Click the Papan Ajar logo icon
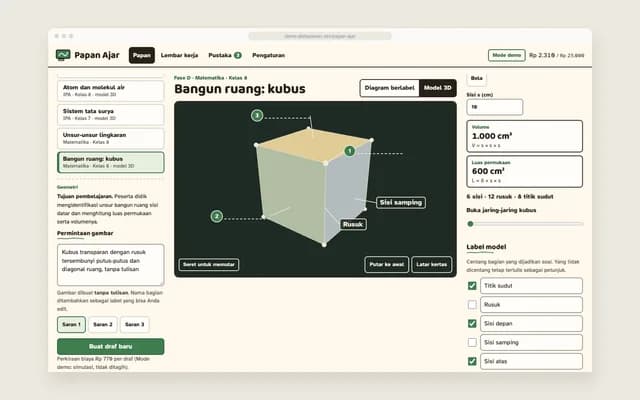This screenshot has width=640, height=400. (x=63, y=55)
